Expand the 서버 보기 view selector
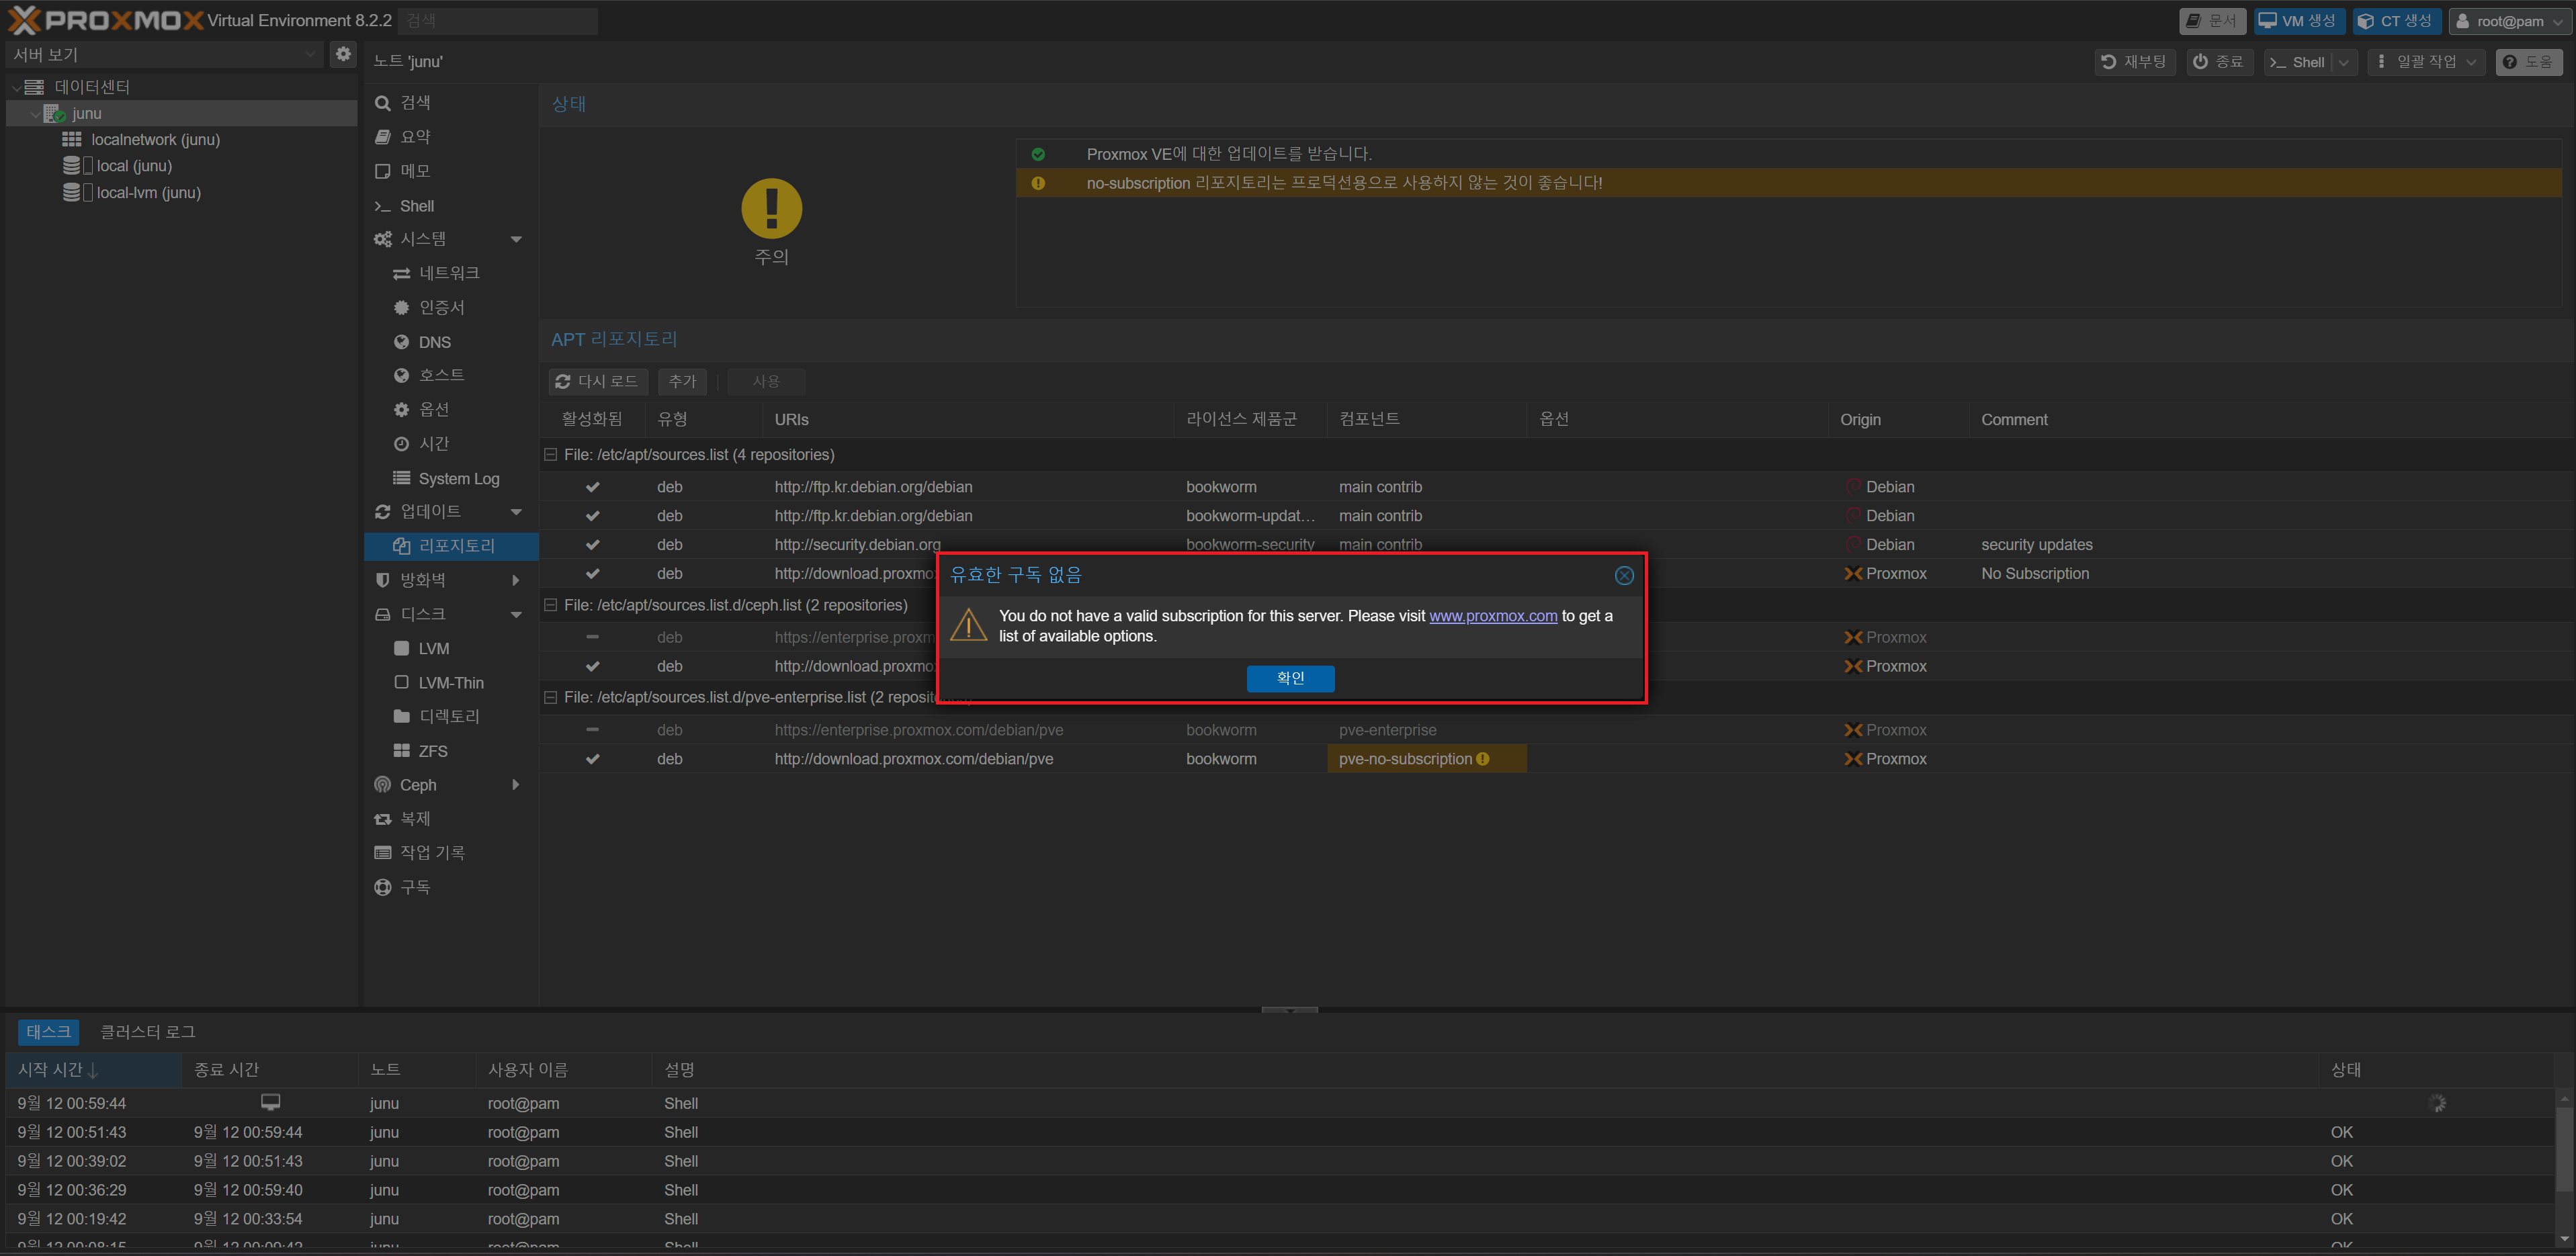This screenshot has height=1256, width=2576. click(x=309, y=54)
